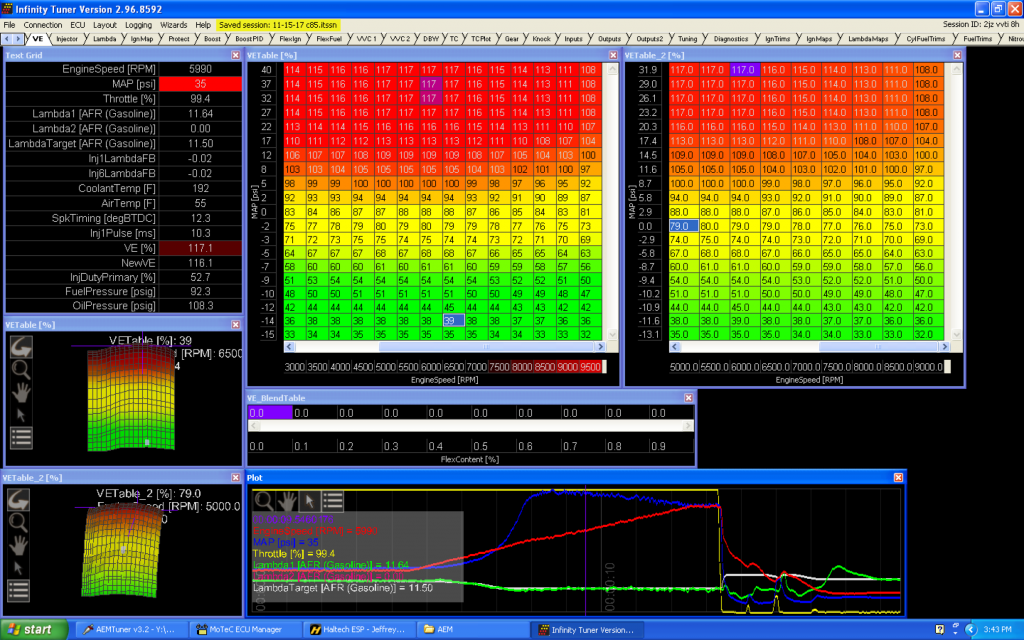The height and width of the screenshot is (640, 1024).
Task: Click the right tab scroll arrow in the tab bar
Action: (x=18, y=38)
